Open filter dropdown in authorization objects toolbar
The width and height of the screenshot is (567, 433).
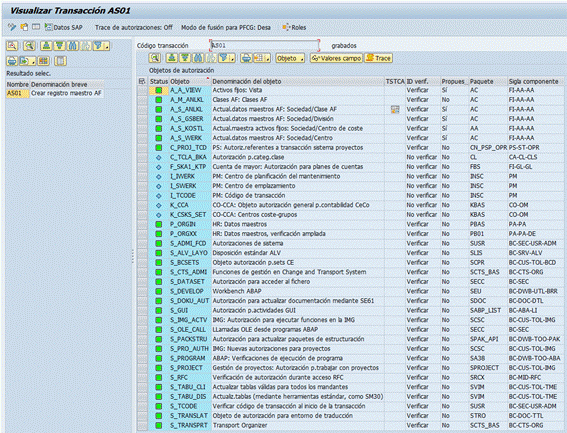[x=233, y=59]
